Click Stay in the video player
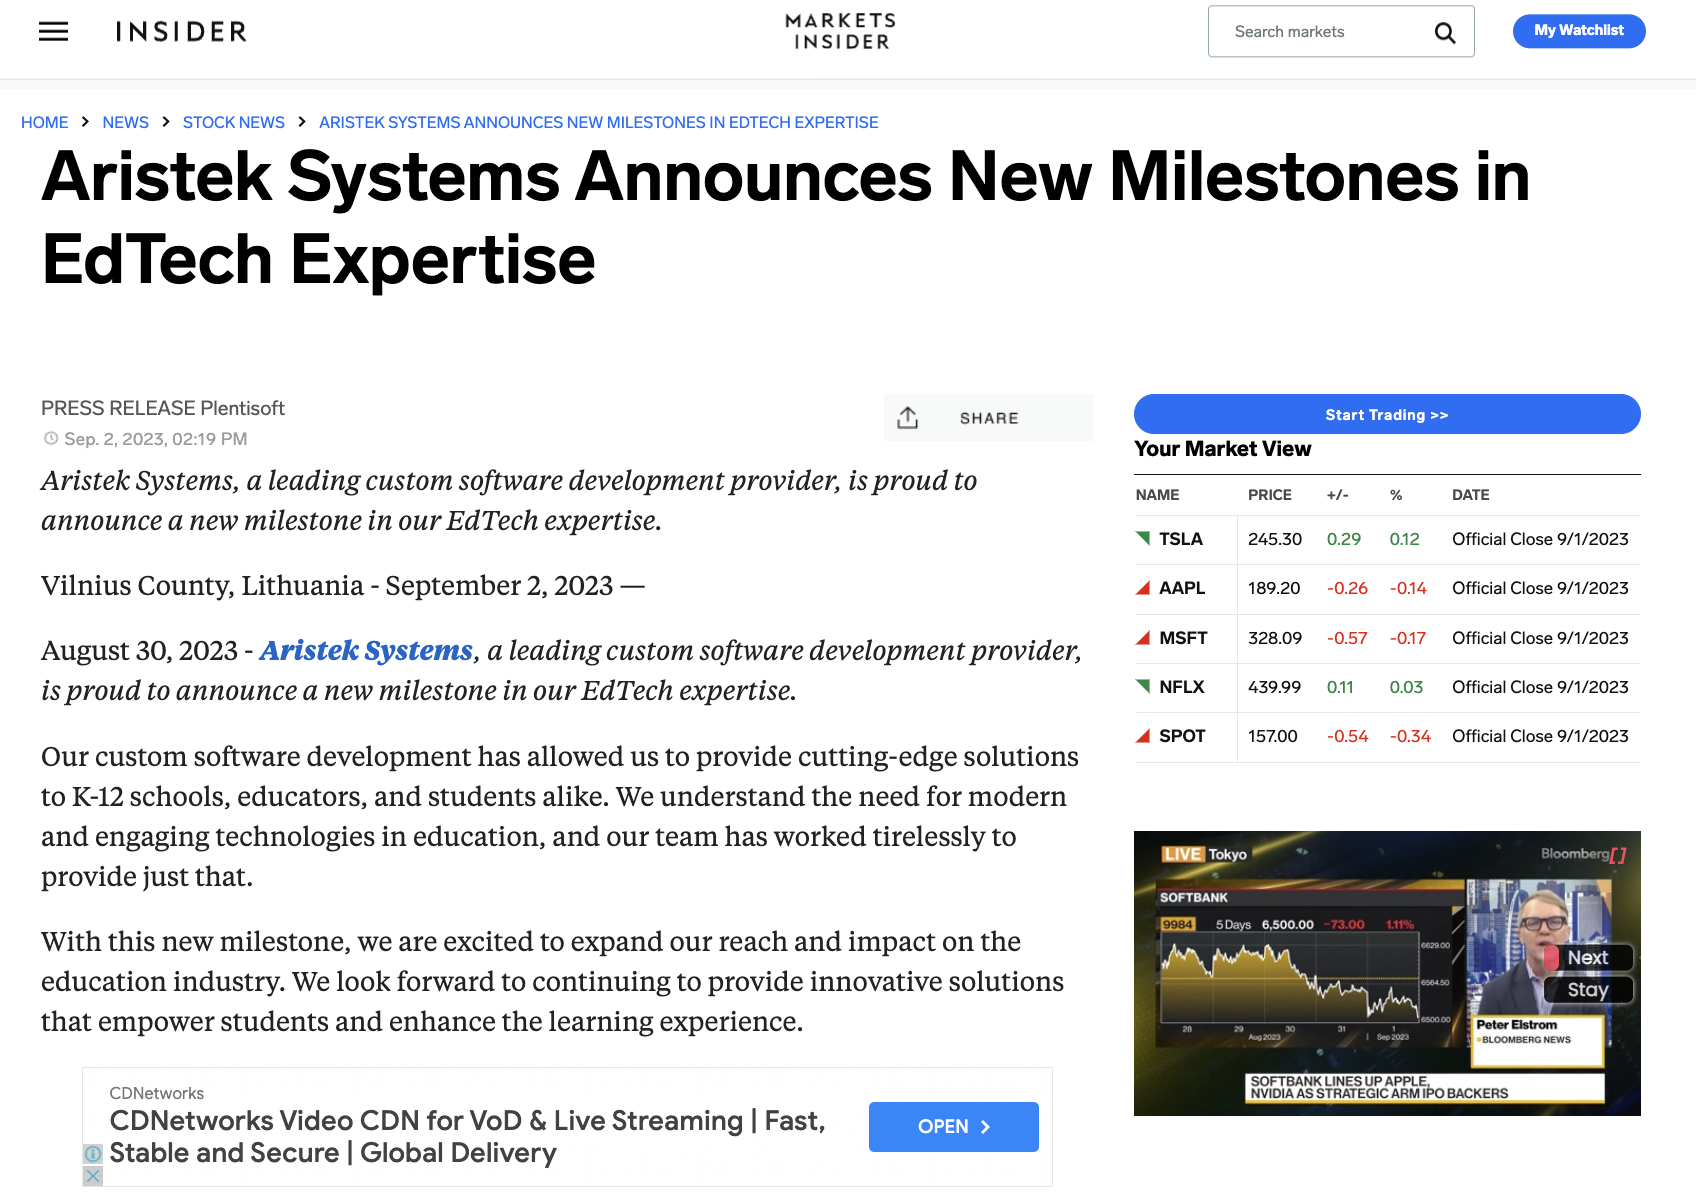Image resolution: width=1696 pixels, height=1196 pixels. click(1587, 990)
